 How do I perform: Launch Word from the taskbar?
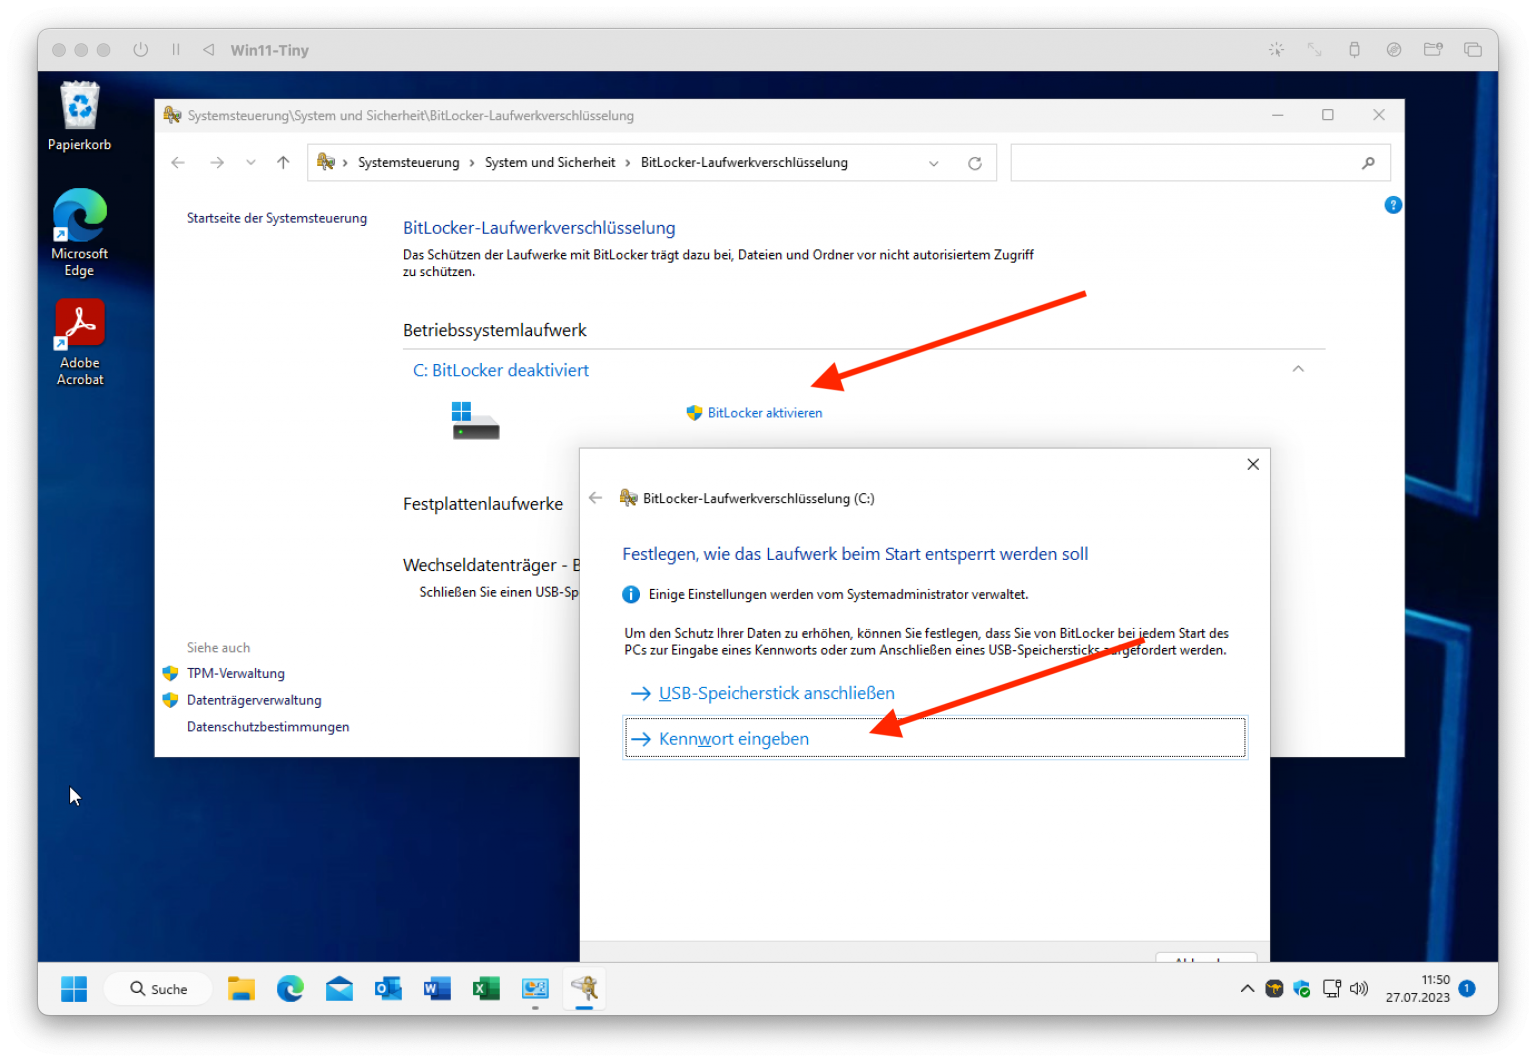(436, 989)
